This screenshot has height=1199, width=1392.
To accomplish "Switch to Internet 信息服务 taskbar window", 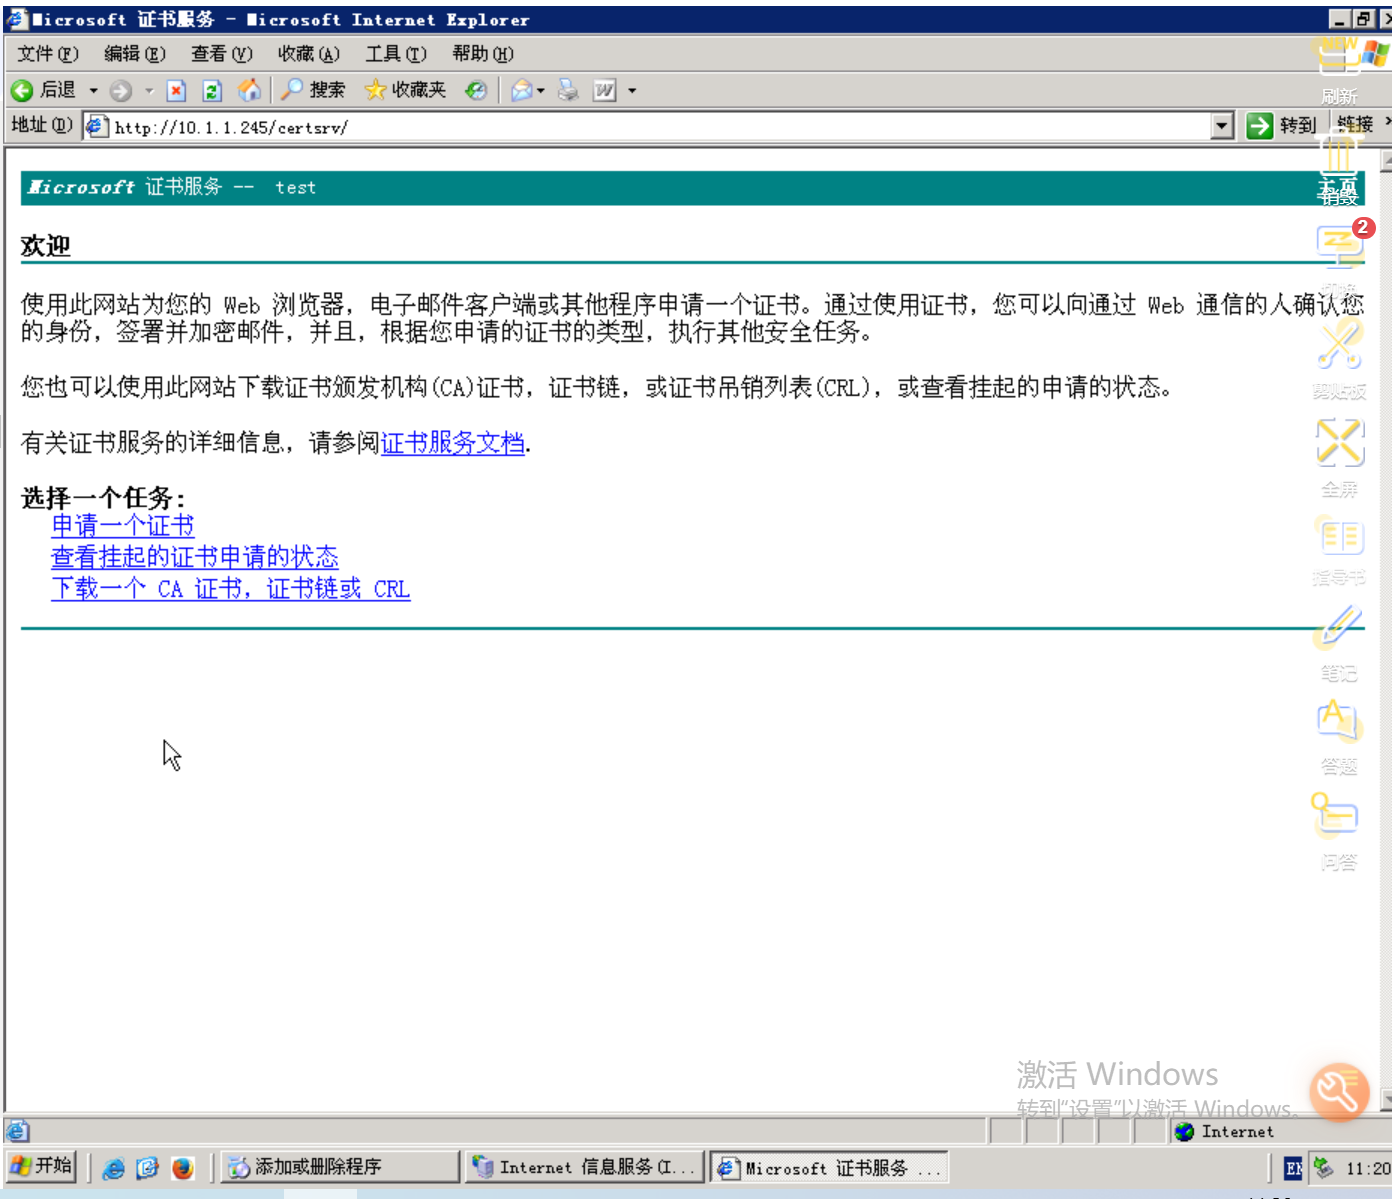I will coord(585,1167).
